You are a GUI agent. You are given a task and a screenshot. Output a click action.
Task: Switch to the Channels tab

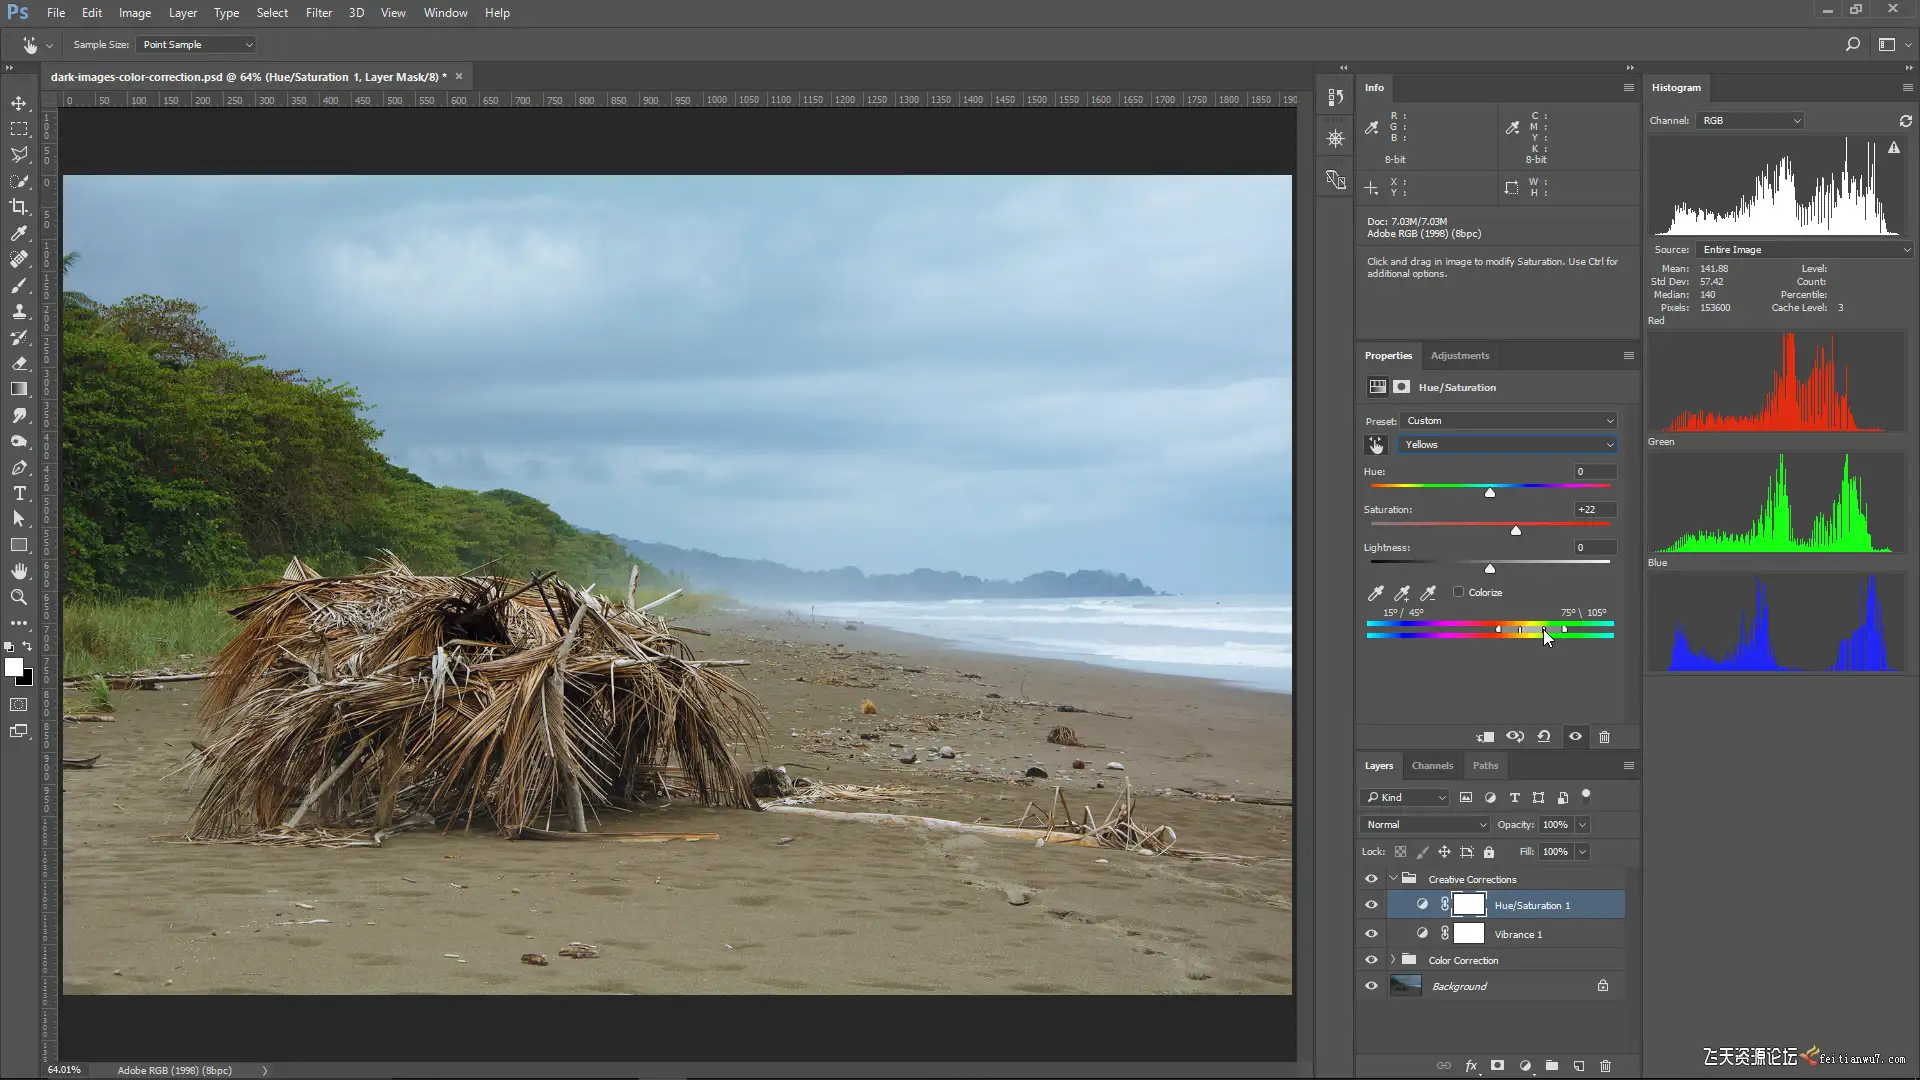pos(1432,766)
